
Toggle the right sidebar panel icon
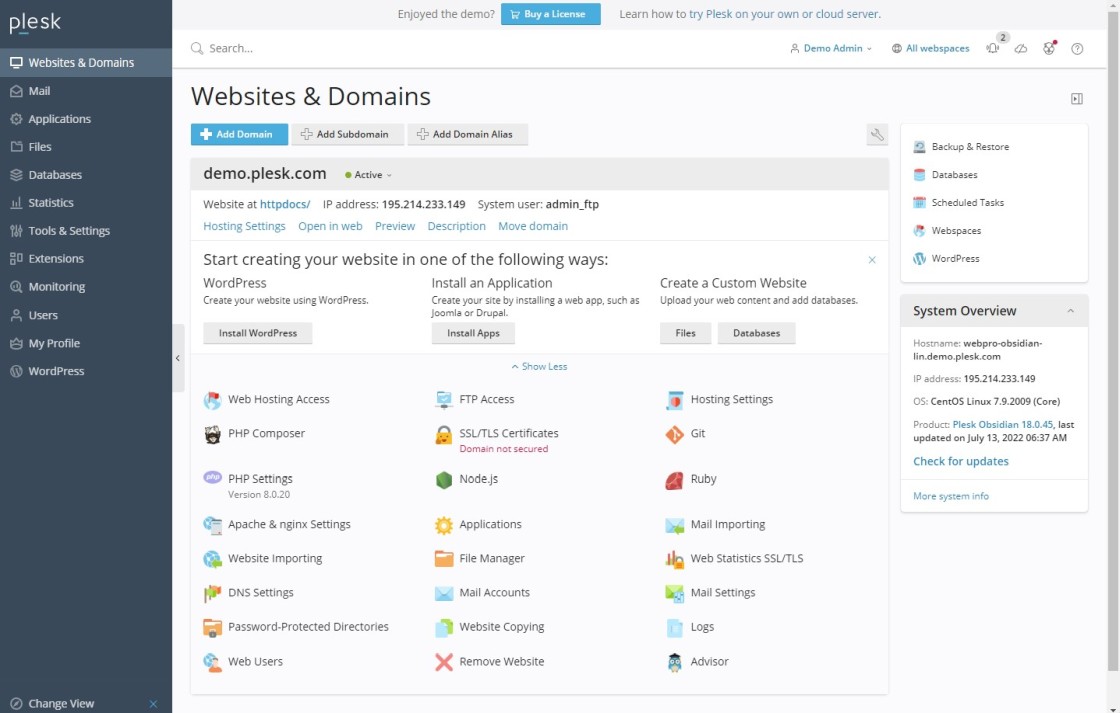click(x=1076, y=99)
